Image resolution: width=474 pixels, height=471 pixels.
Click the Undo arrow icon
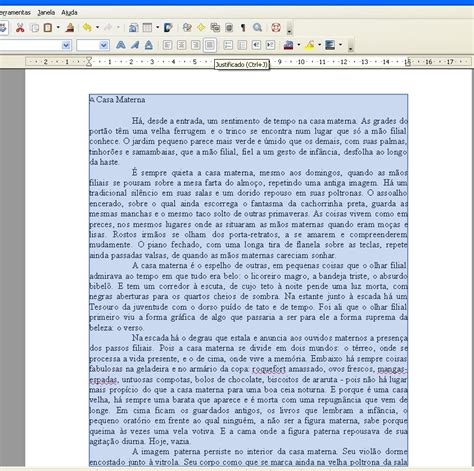click(x=87, y=28)
